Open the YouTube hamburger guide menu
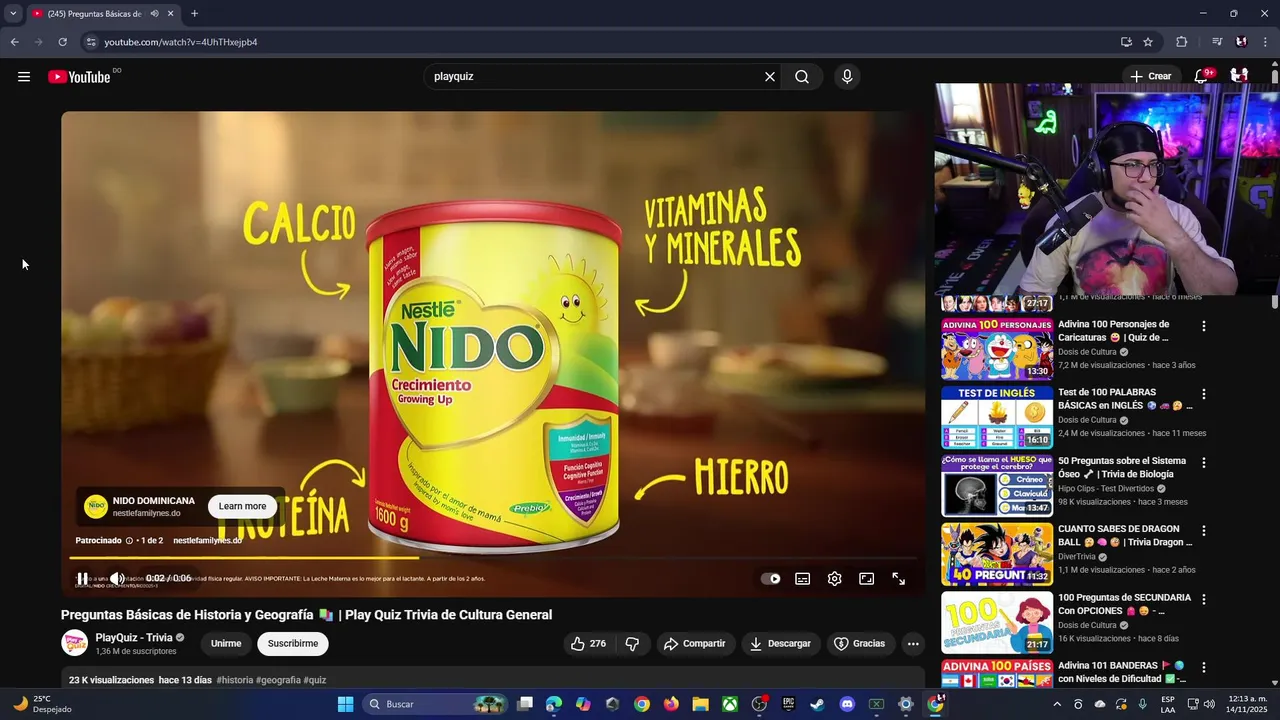Viewport: 1280px width, 720px height. coord(24,77)
